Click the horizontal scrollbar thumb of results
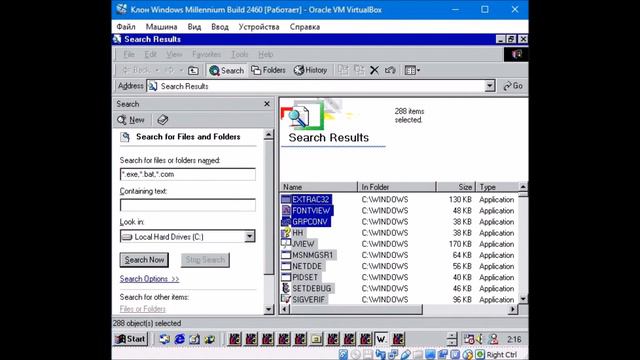This screenshot has height=360, width=640. pyautogui.click(x=356, y=309)
